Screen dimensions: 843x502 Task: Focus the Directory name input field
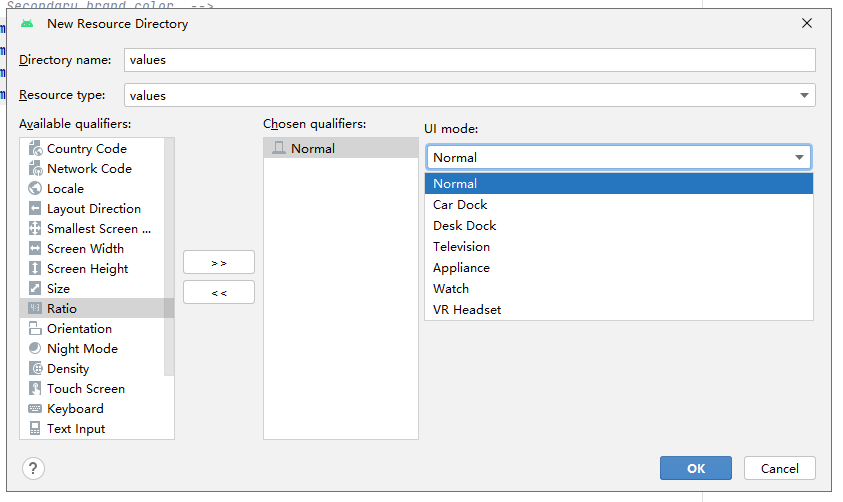click(469, 60)
